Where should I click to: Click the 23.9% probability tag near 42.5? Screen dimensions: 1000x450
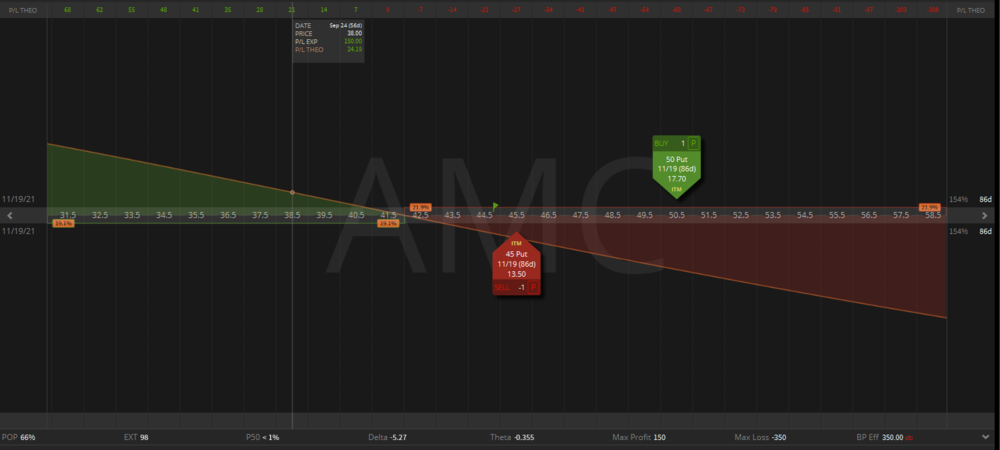[420, 207]
